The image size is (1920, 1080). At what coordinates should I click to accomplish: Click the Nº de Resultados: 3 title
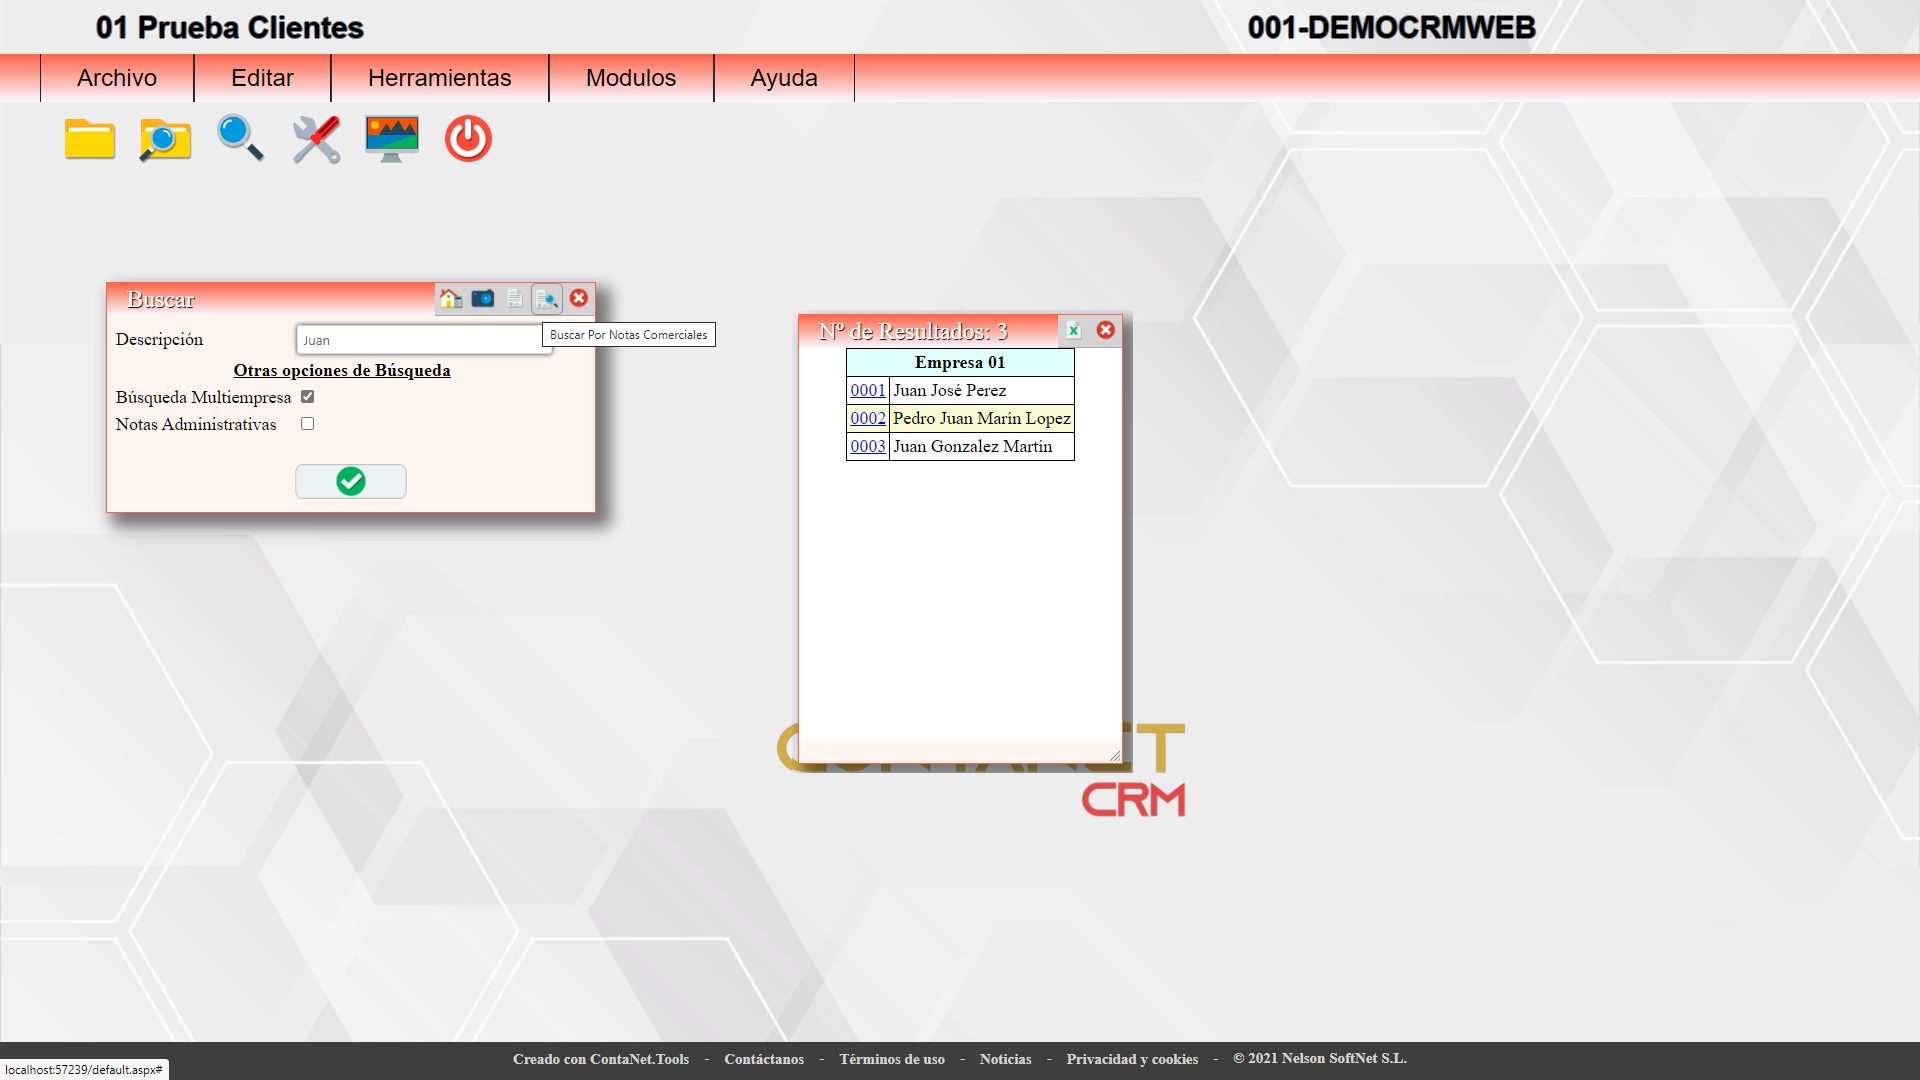coord(913,331)
